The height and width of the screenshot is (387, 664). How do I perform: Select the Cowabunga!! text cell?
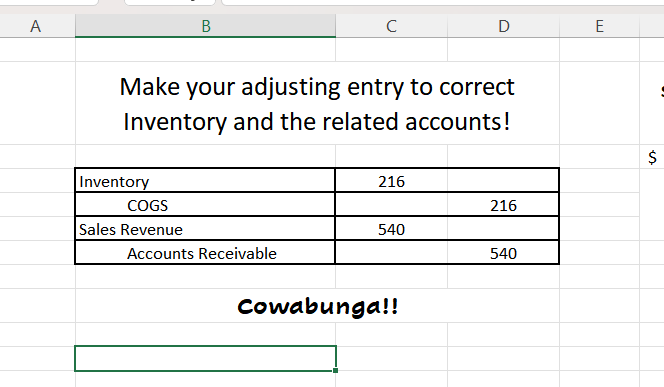pos(317,306)
